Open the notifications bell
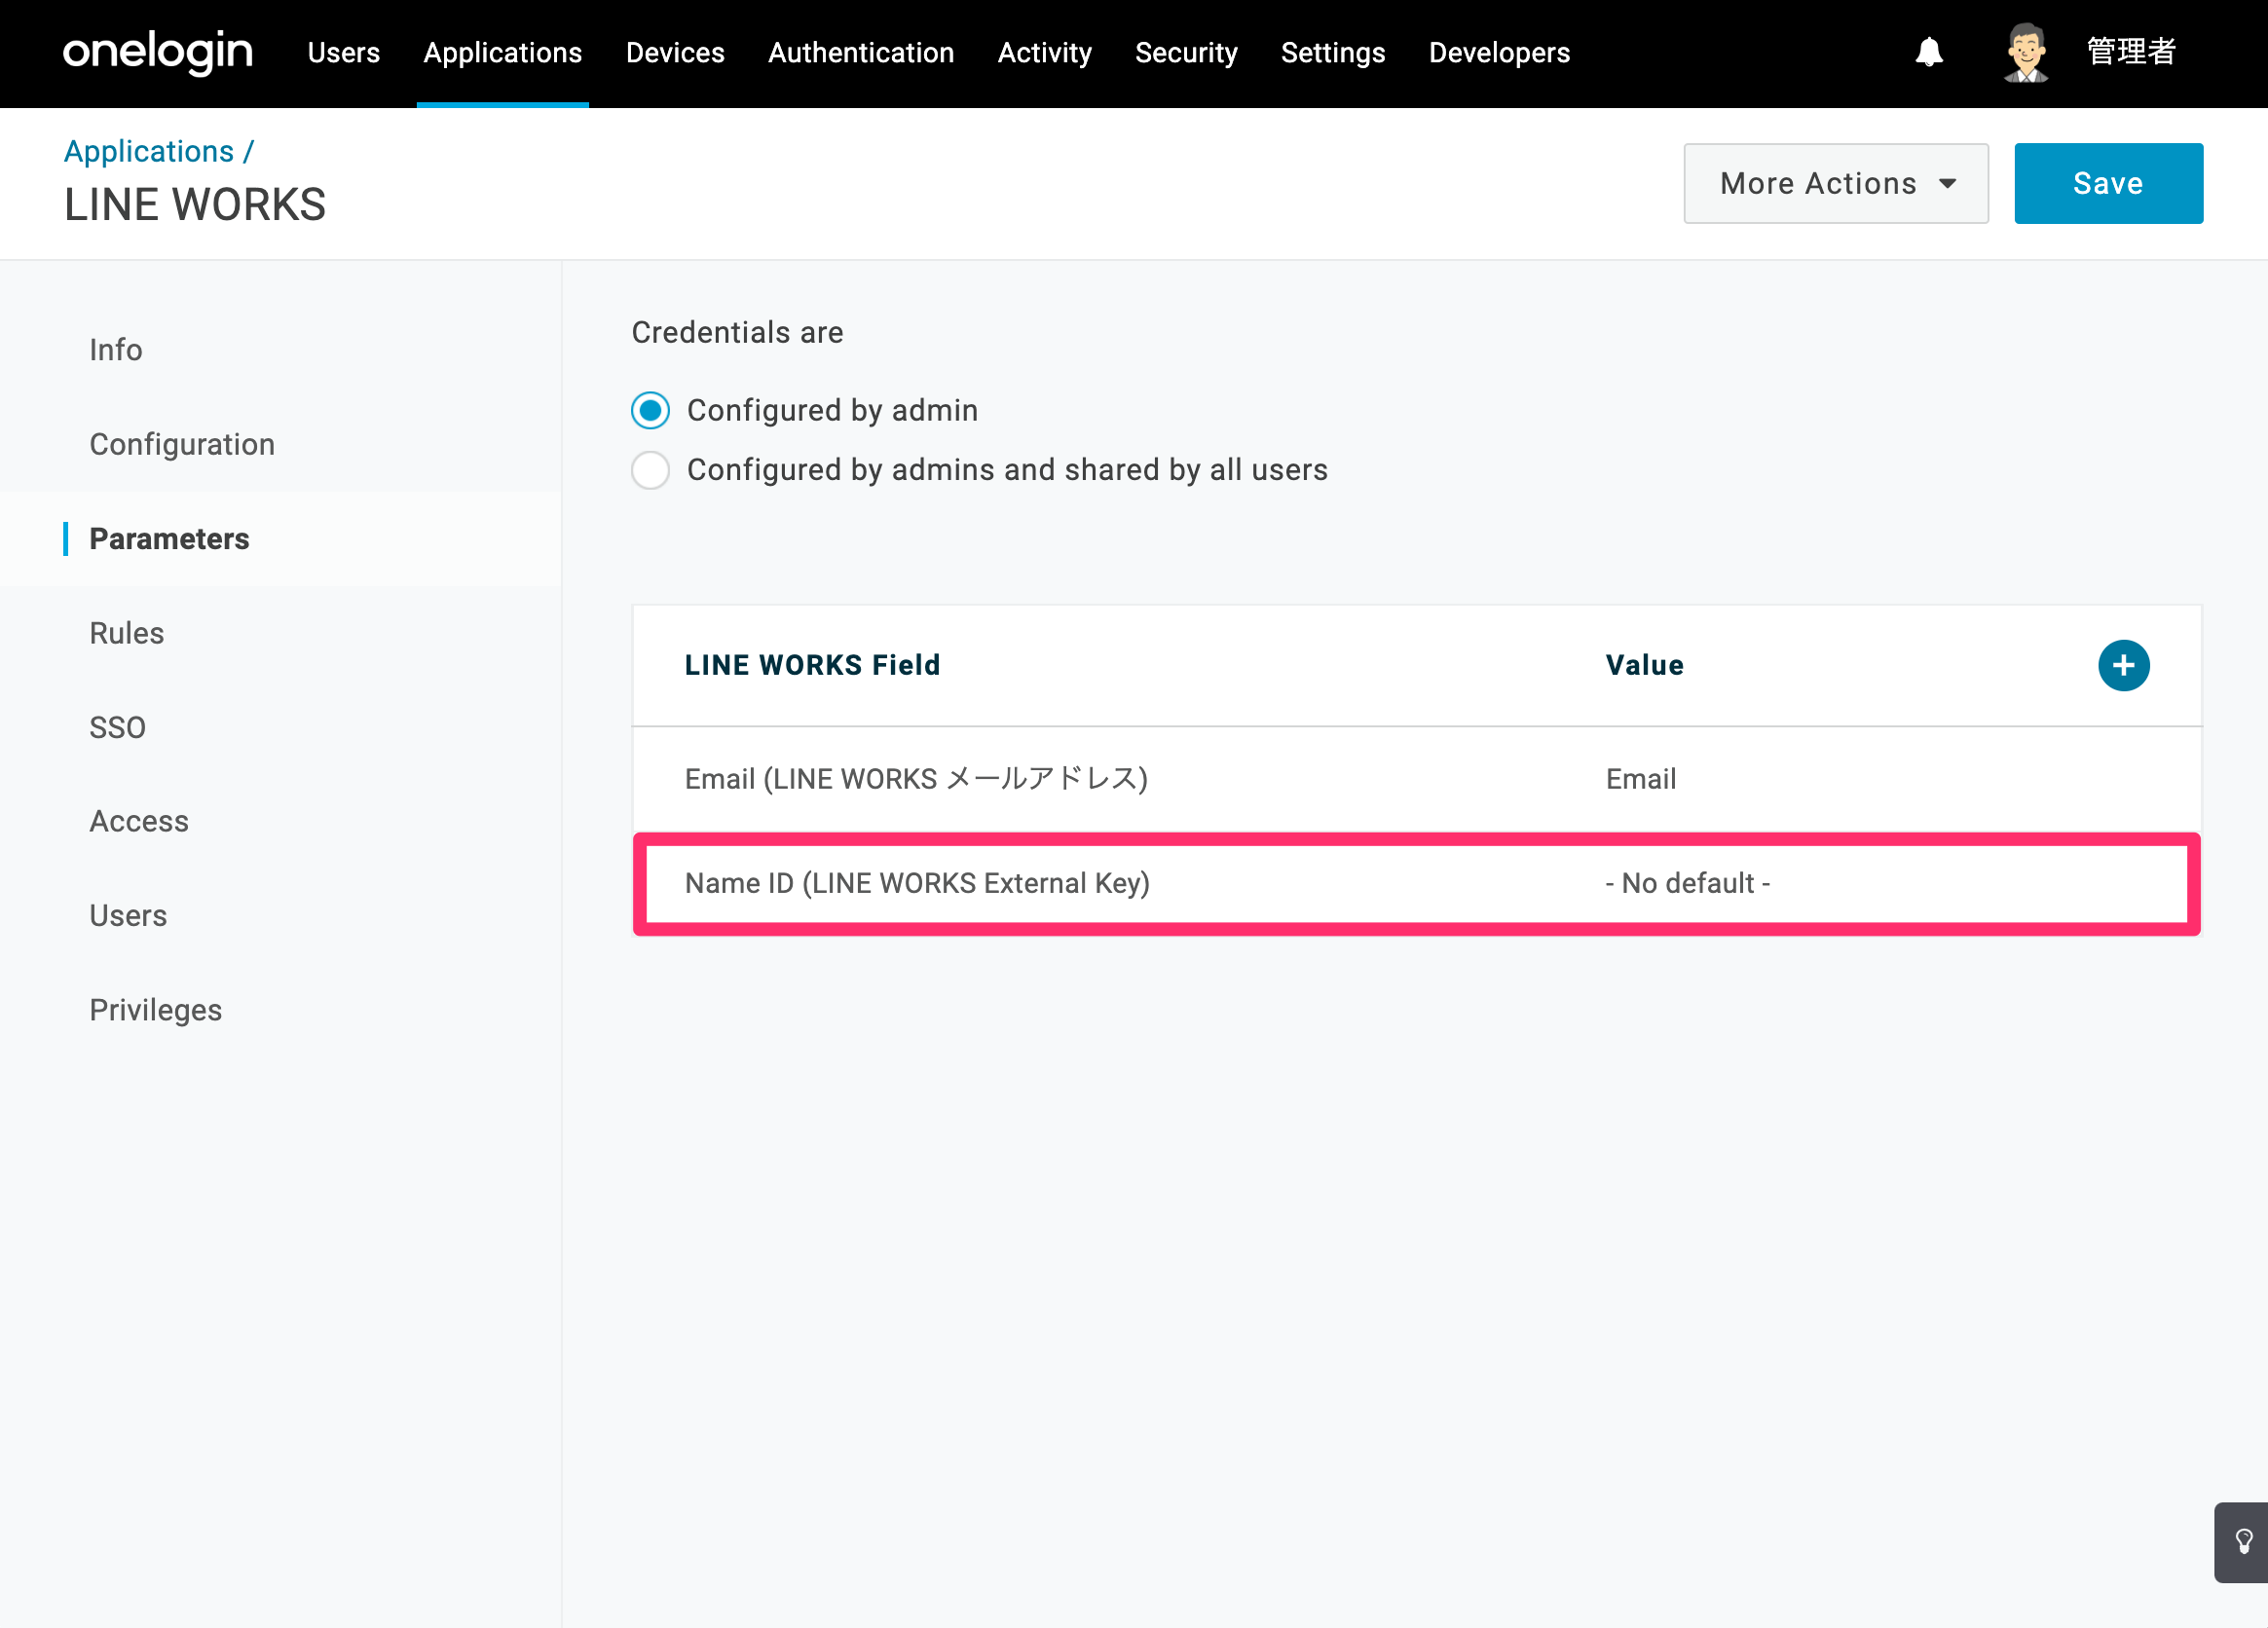 tap(1929, 52)
